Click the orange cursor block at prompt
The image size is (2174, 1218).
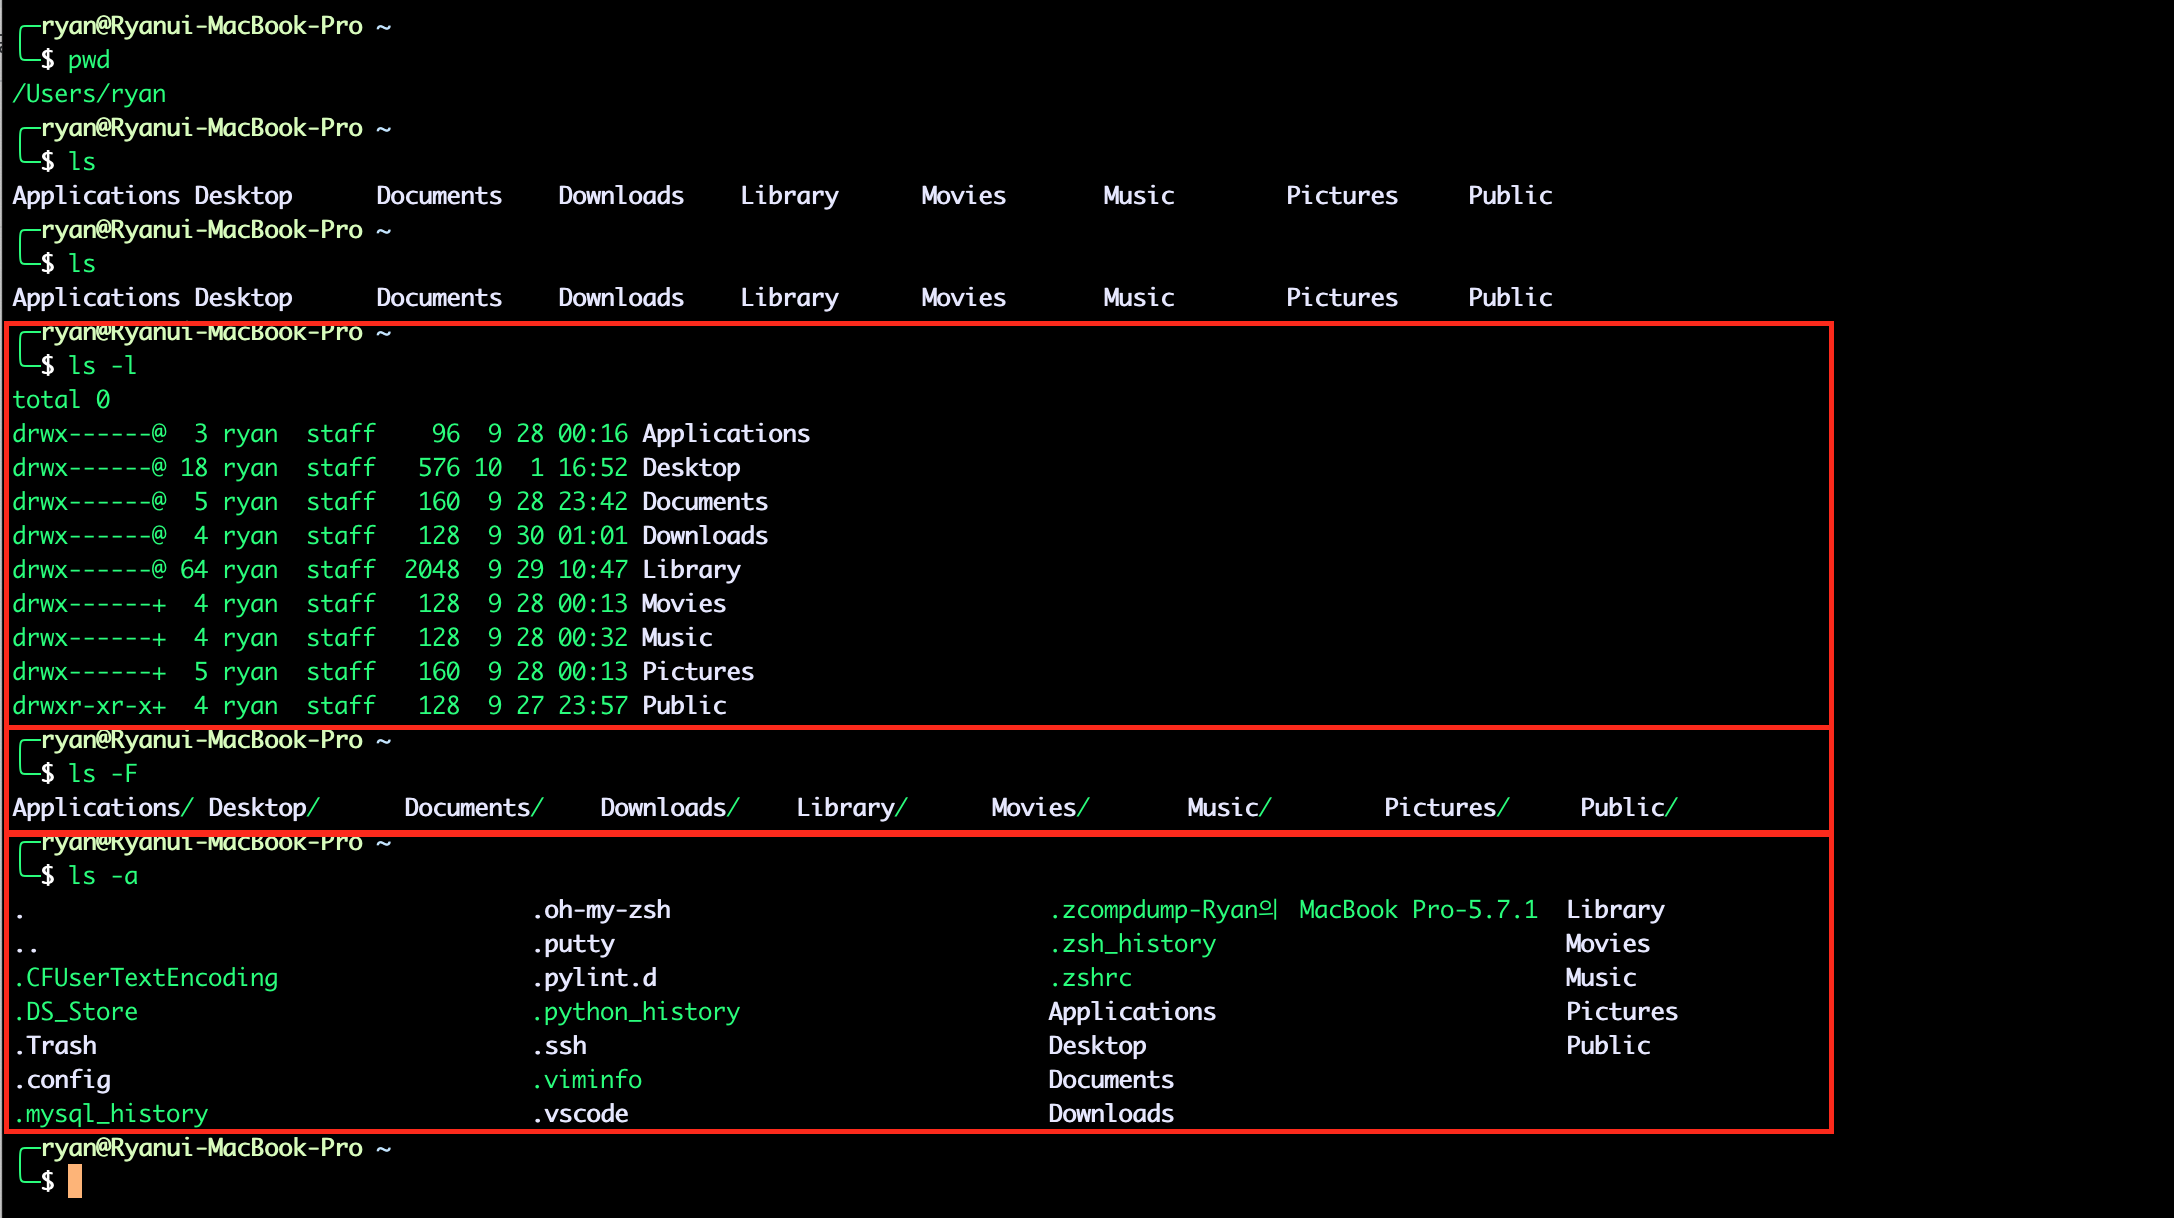[x=75, y=1181]
